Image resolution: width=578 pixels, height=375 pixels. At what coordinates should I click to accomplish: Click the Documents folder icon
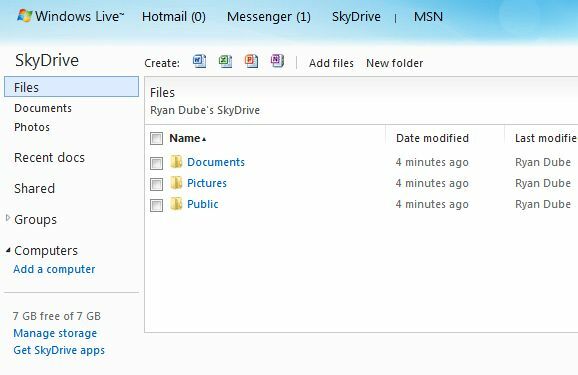click(x=176, y=162)
